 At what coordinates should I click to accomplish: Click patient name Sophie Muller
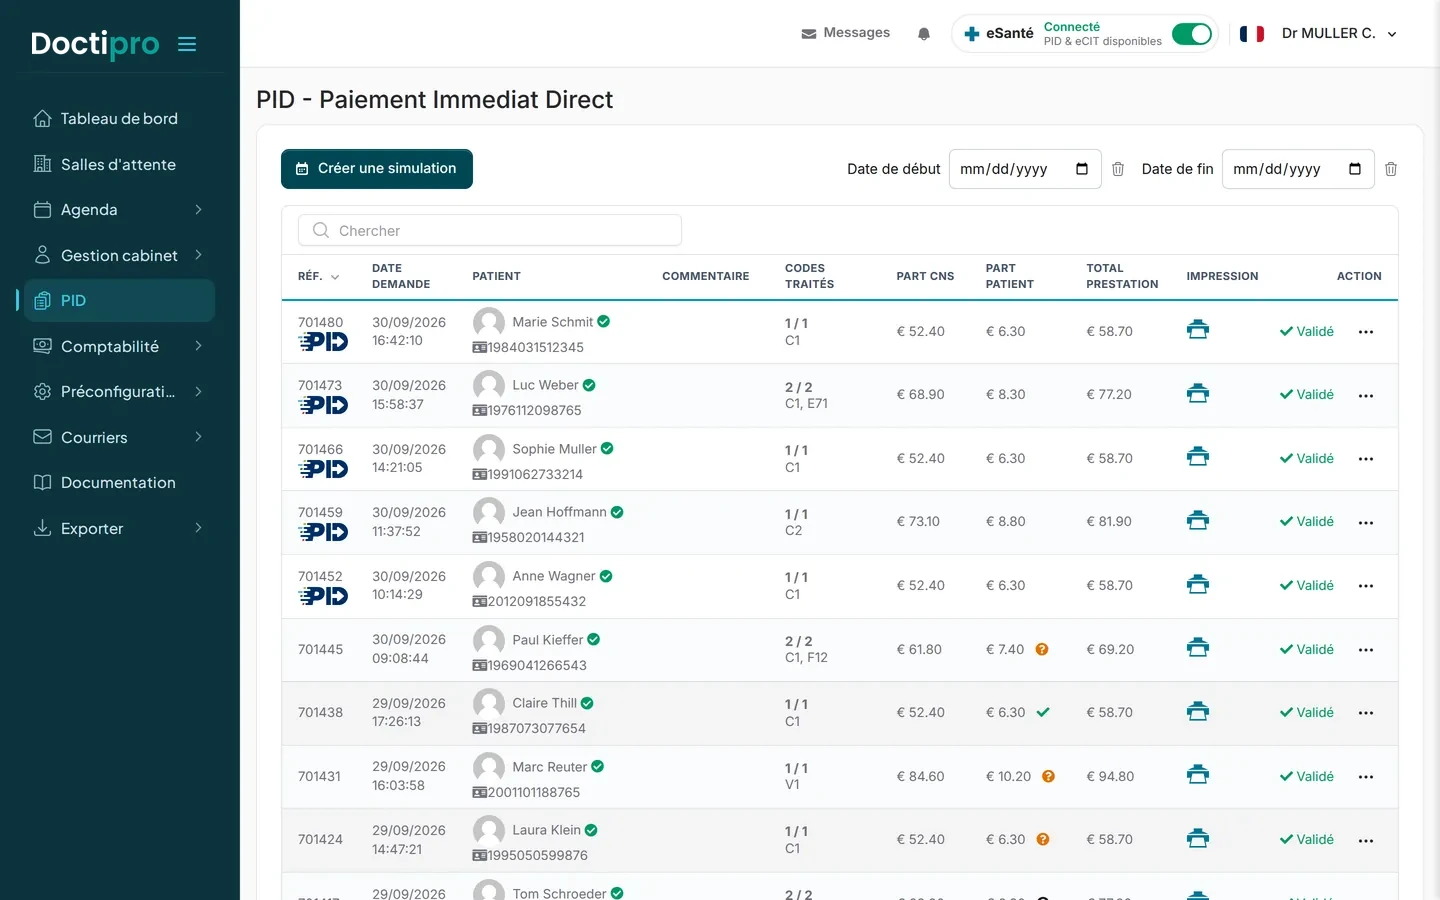pos(554,450)
